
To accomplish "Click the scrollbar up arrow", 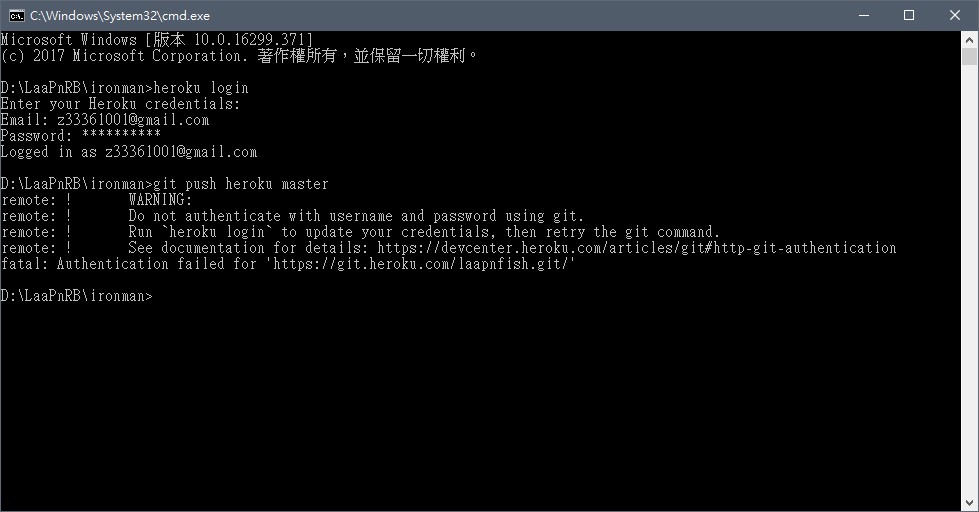I will click(969, 40).
